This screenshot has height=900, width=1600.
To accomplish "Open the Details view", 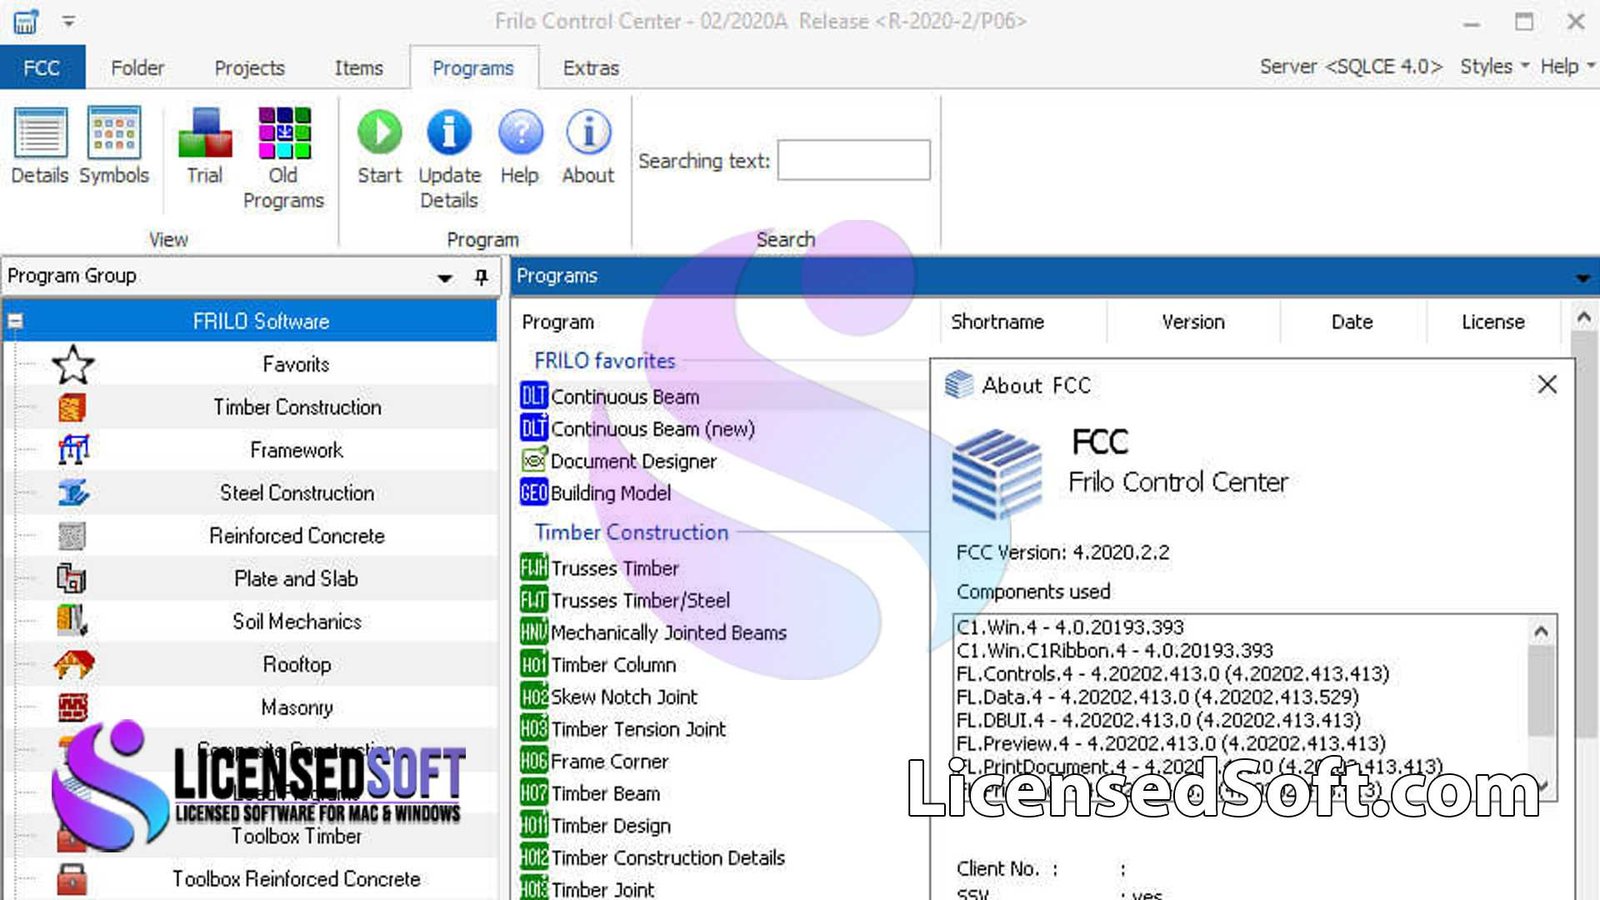I will coord(40,146).
